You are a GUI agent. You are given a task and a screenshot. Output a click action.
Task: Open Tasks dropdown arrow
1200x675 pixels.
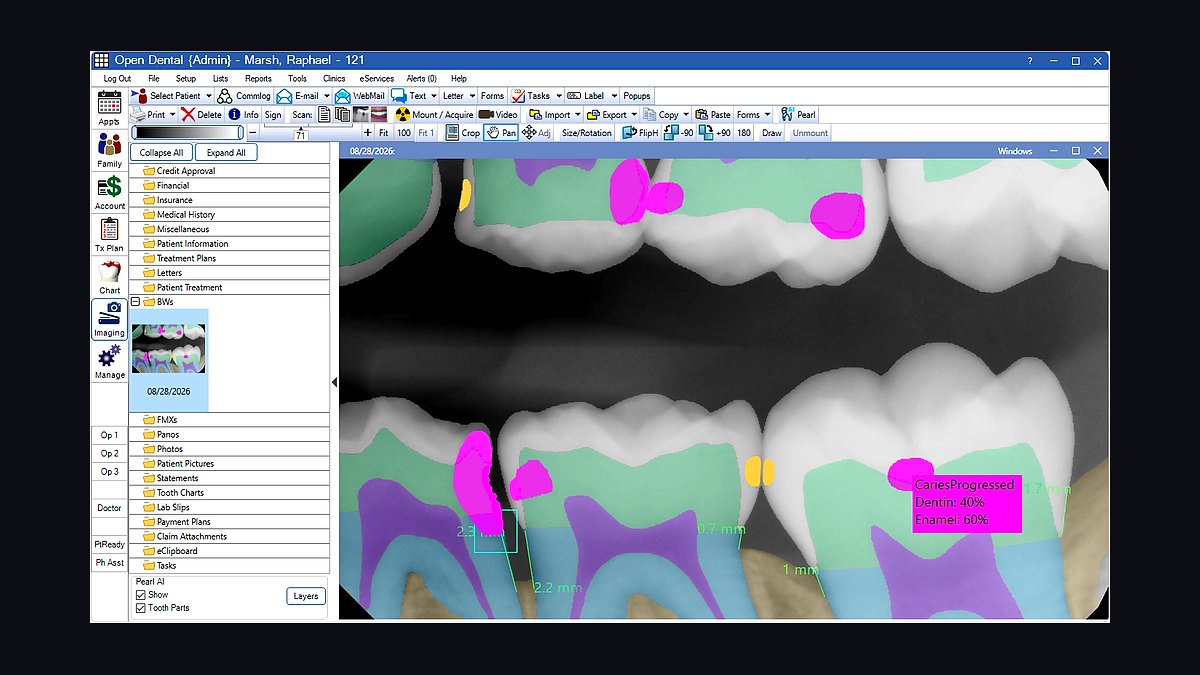(x=558, y=96)
